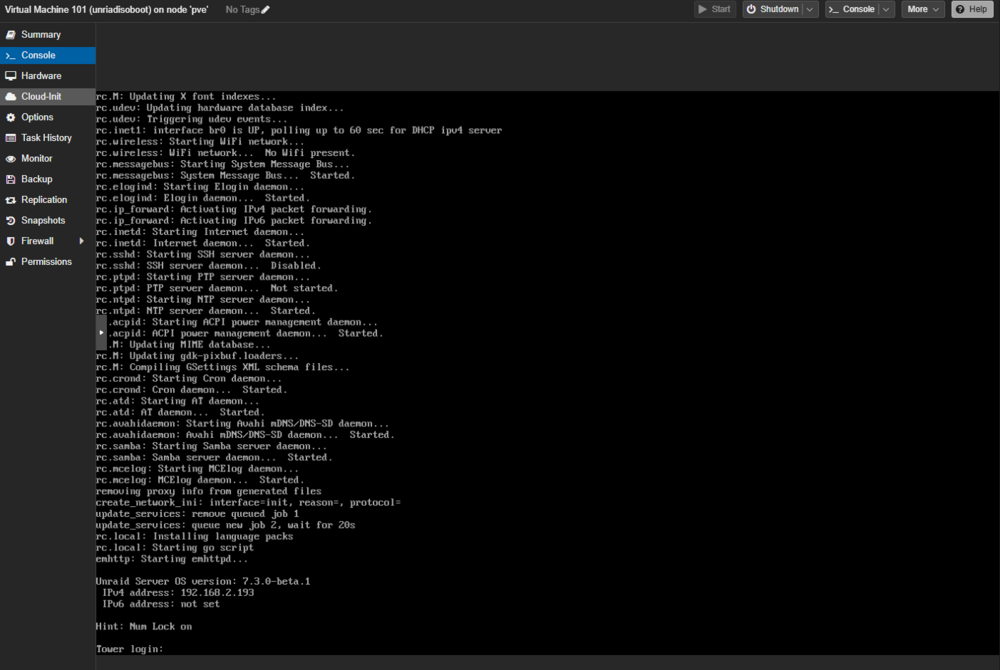Click the Tower login prompt in console
The width and height of the screenshot is (1000, 670).
[x=129, y=649]
